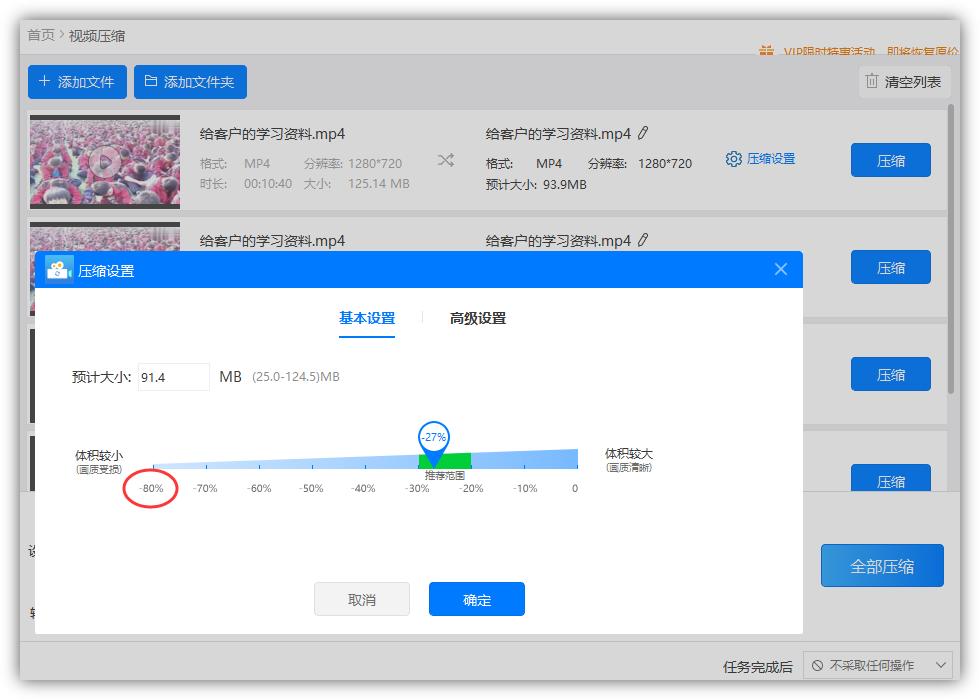980x700 pixels.
Task: Switch to the 基本设置 tab
Action: (366, 318)
